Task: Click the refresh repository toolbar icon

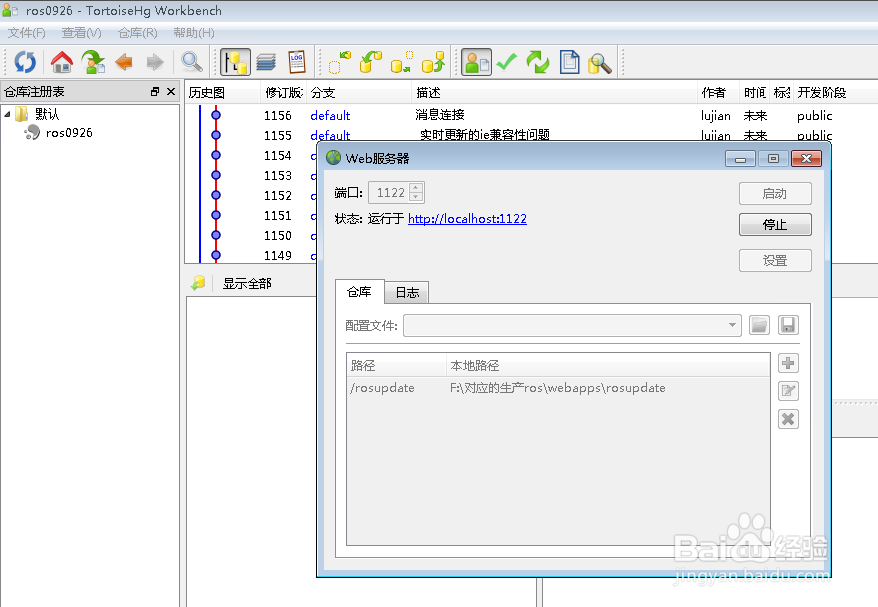Action: click(x=25, y=62)
